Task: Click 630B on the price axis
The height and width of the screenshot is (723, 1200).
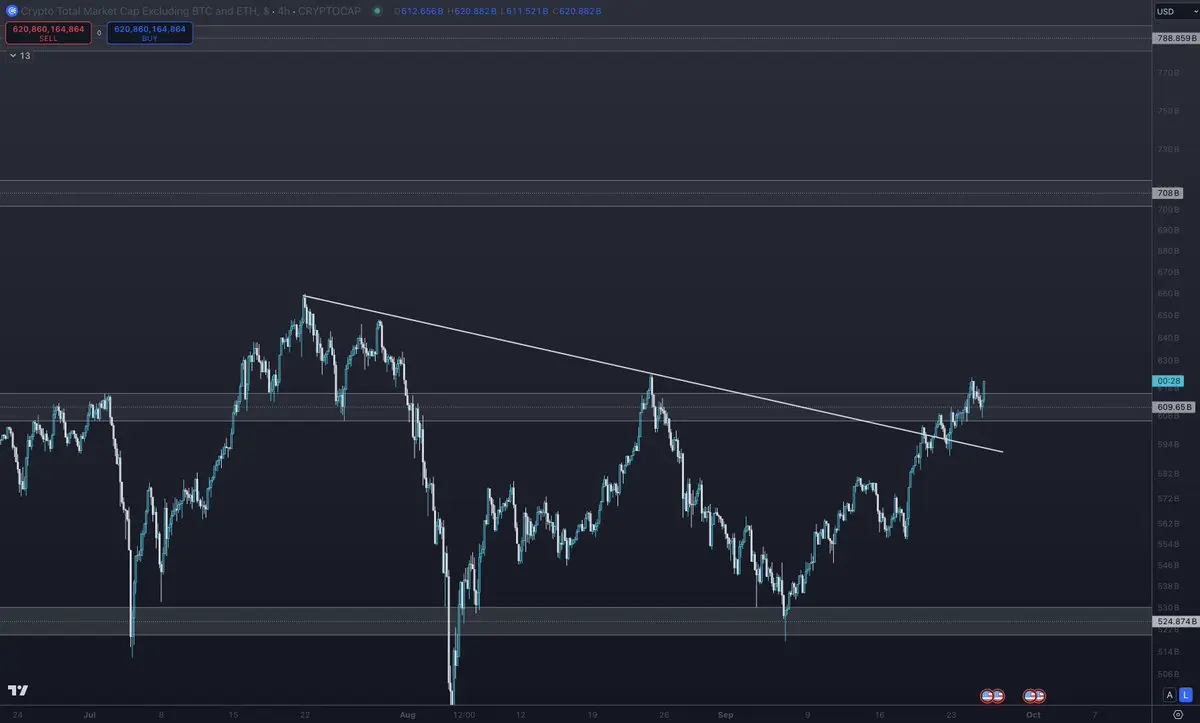Action: [1167, 360]
